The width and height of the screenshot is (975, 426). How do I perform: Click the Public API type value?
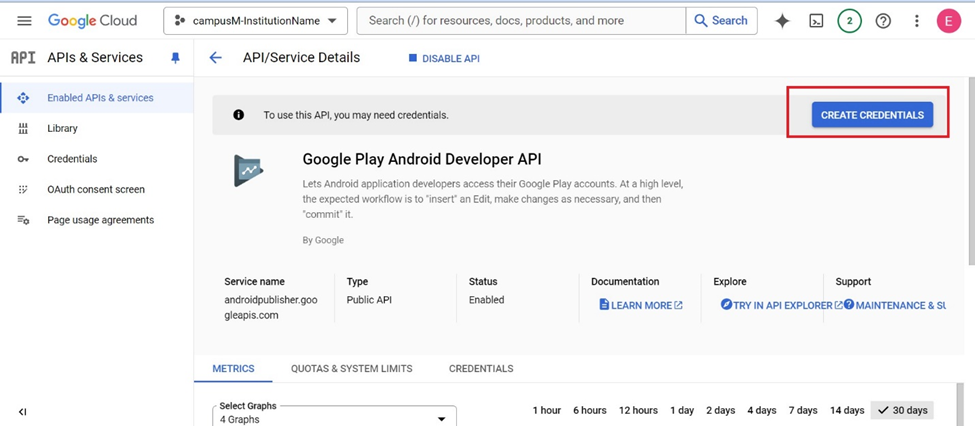369,300
